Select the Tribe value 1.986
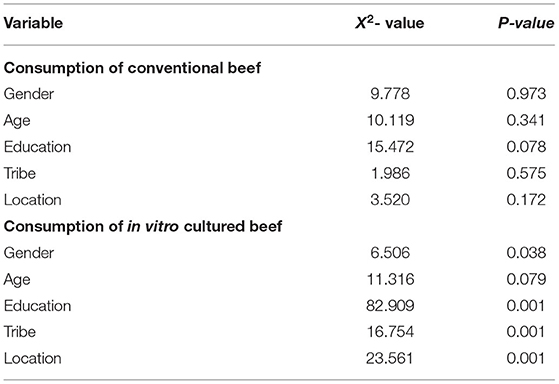This screenshot has height=384, width=559. tap(390, 173)
